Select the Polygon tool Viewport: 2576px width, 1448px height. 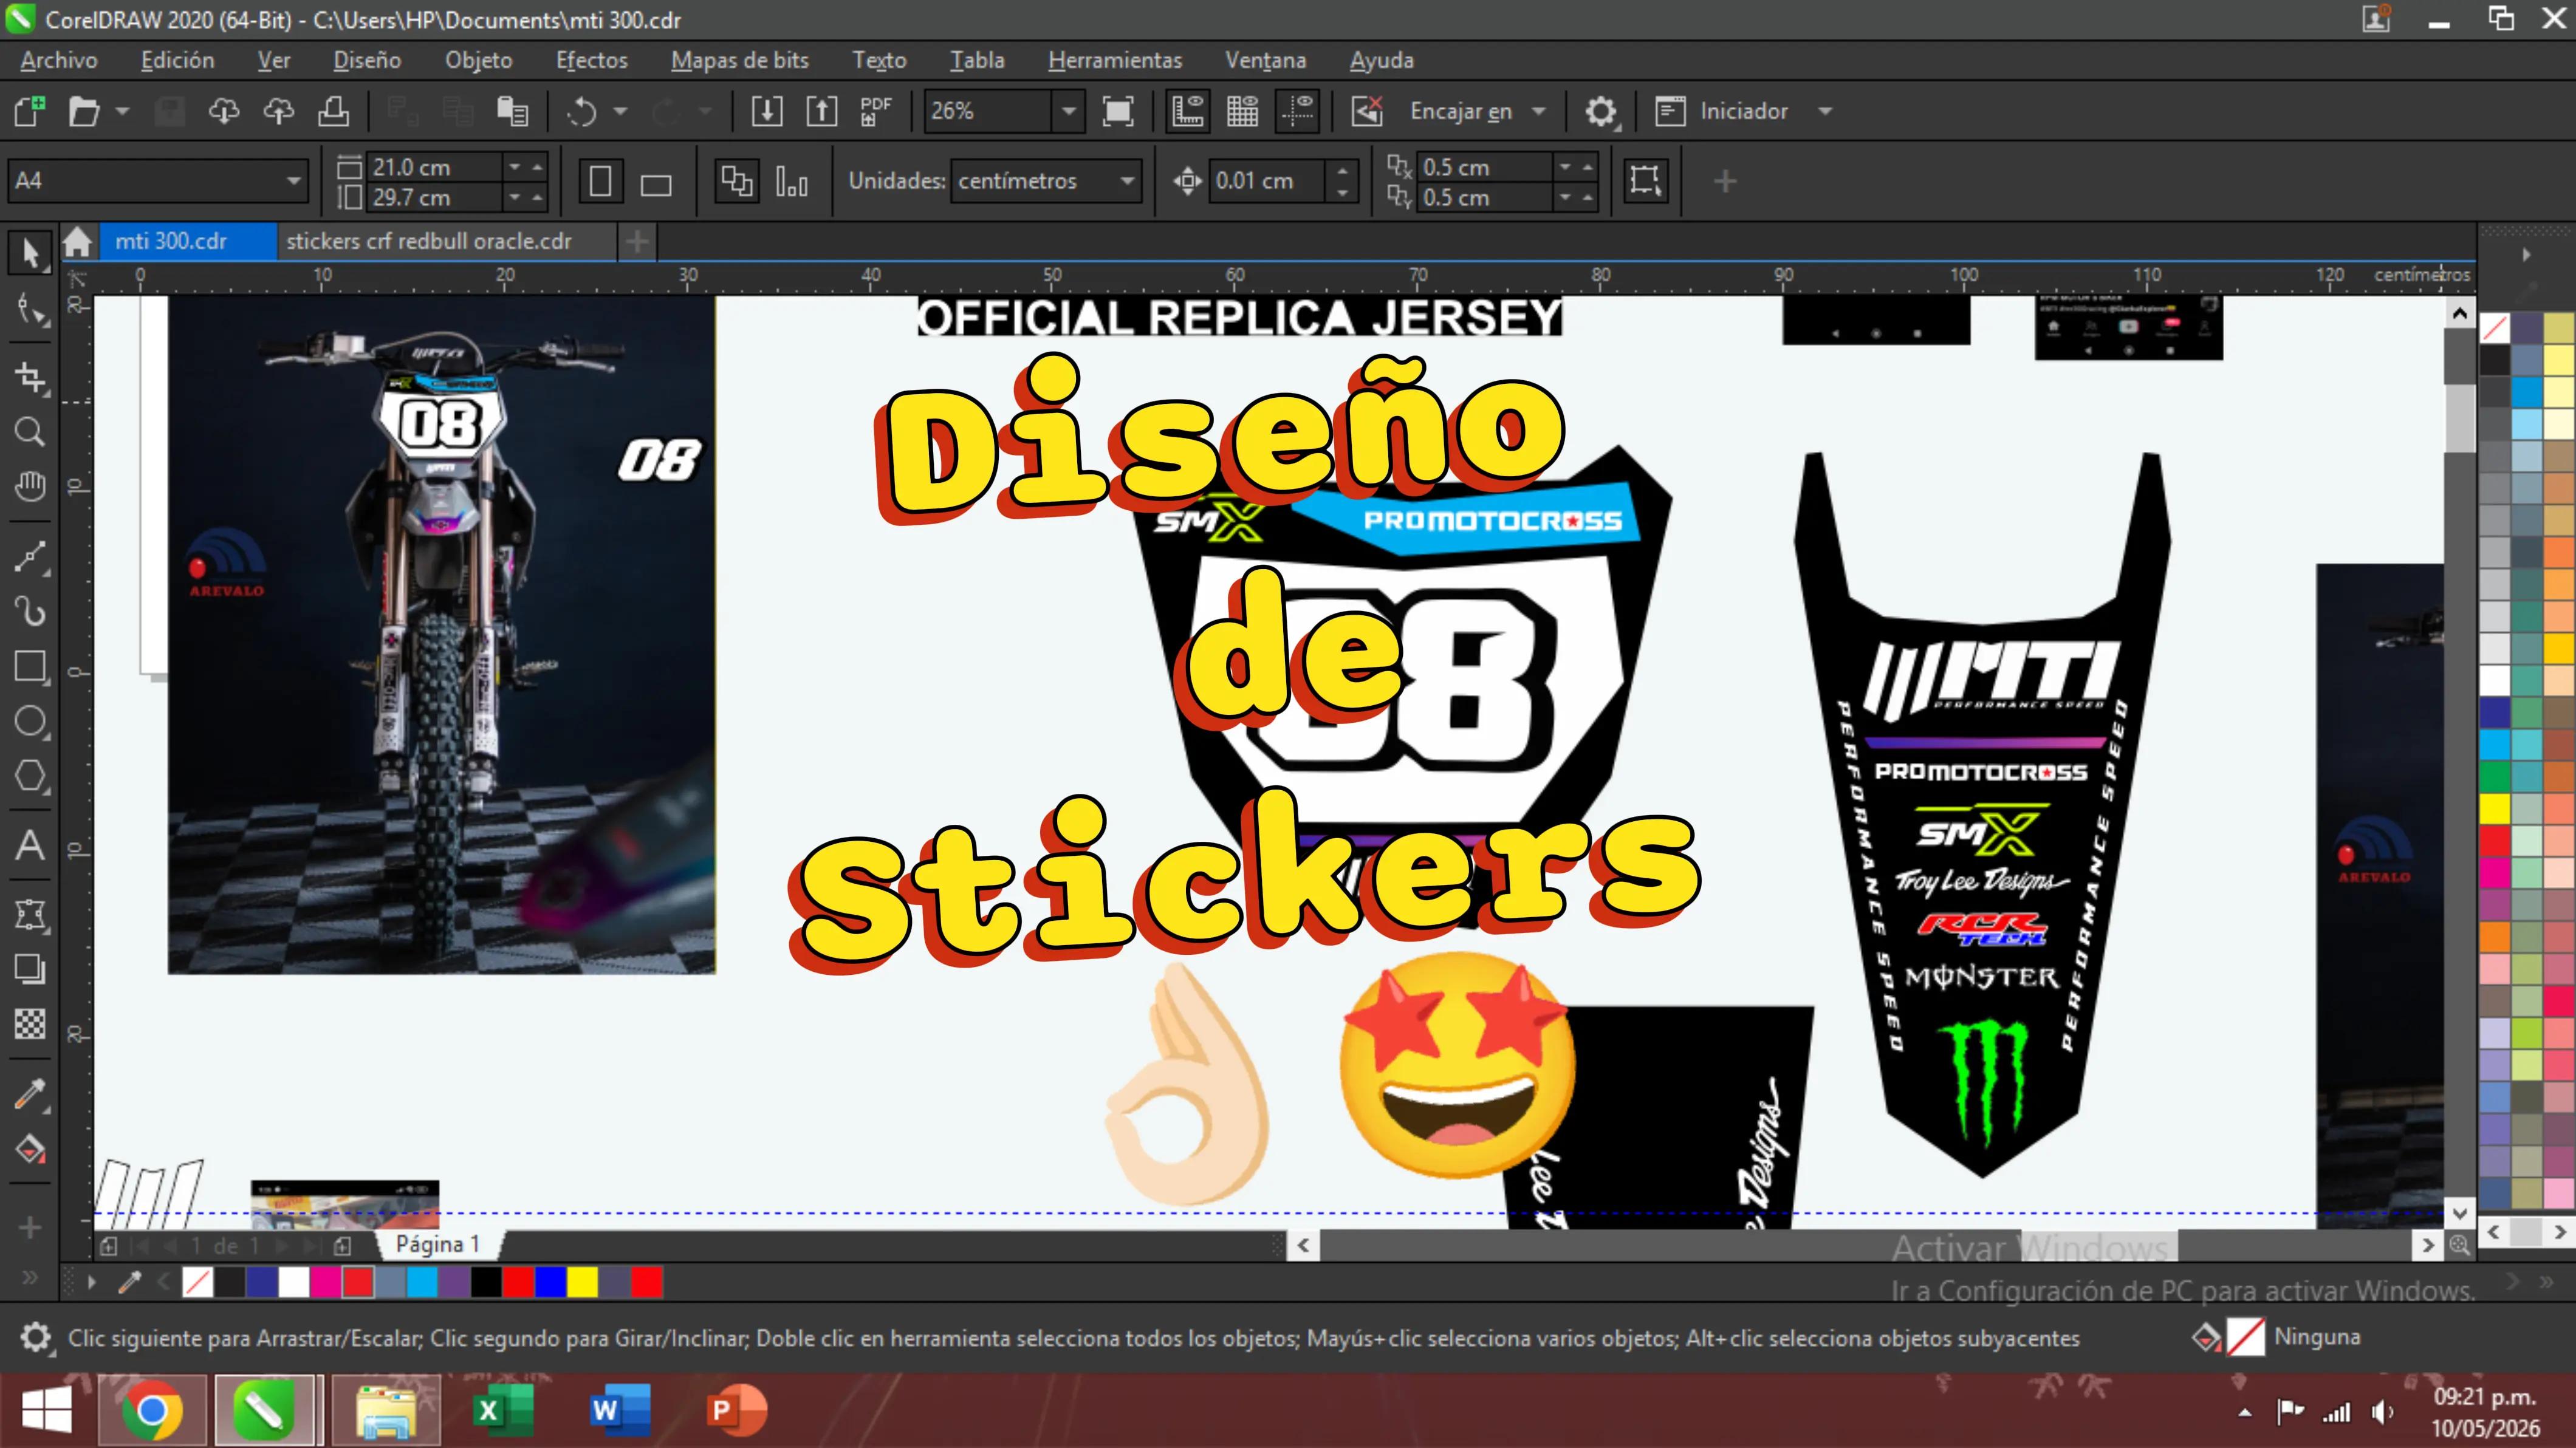30,776
